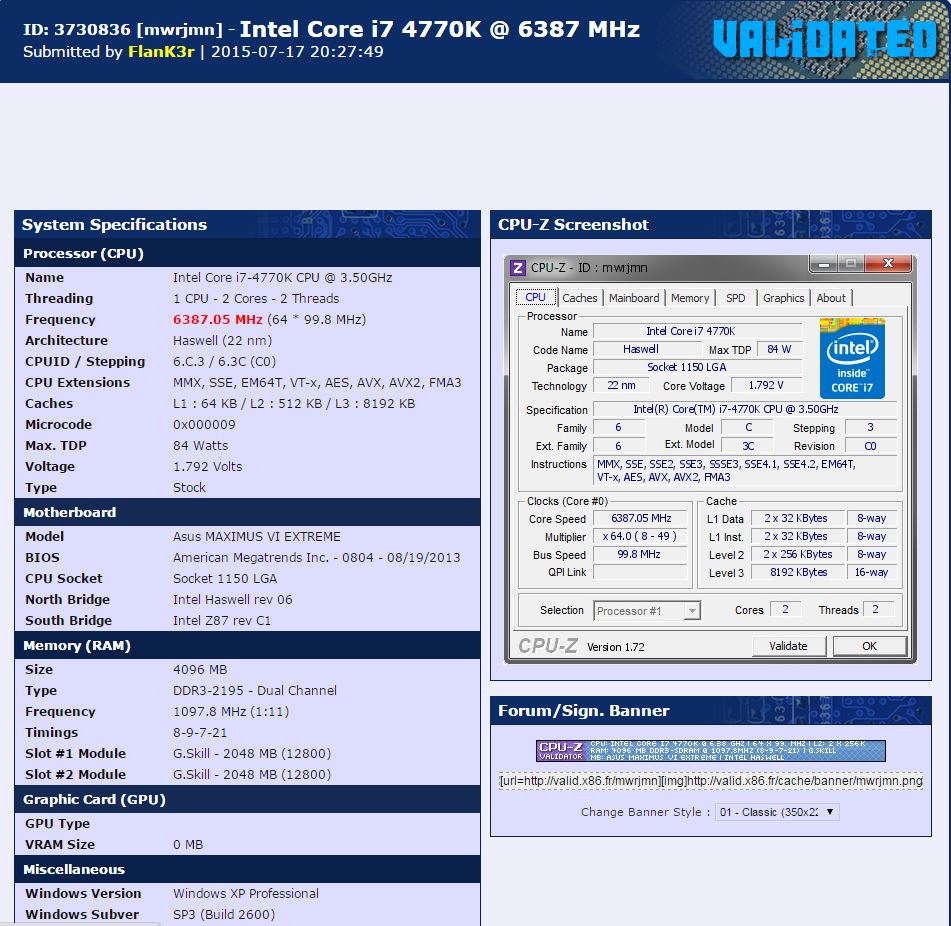Click the Graphic Card (GPU) section header
This screenshot has width=951, height=926.
(x=247, y=800)
